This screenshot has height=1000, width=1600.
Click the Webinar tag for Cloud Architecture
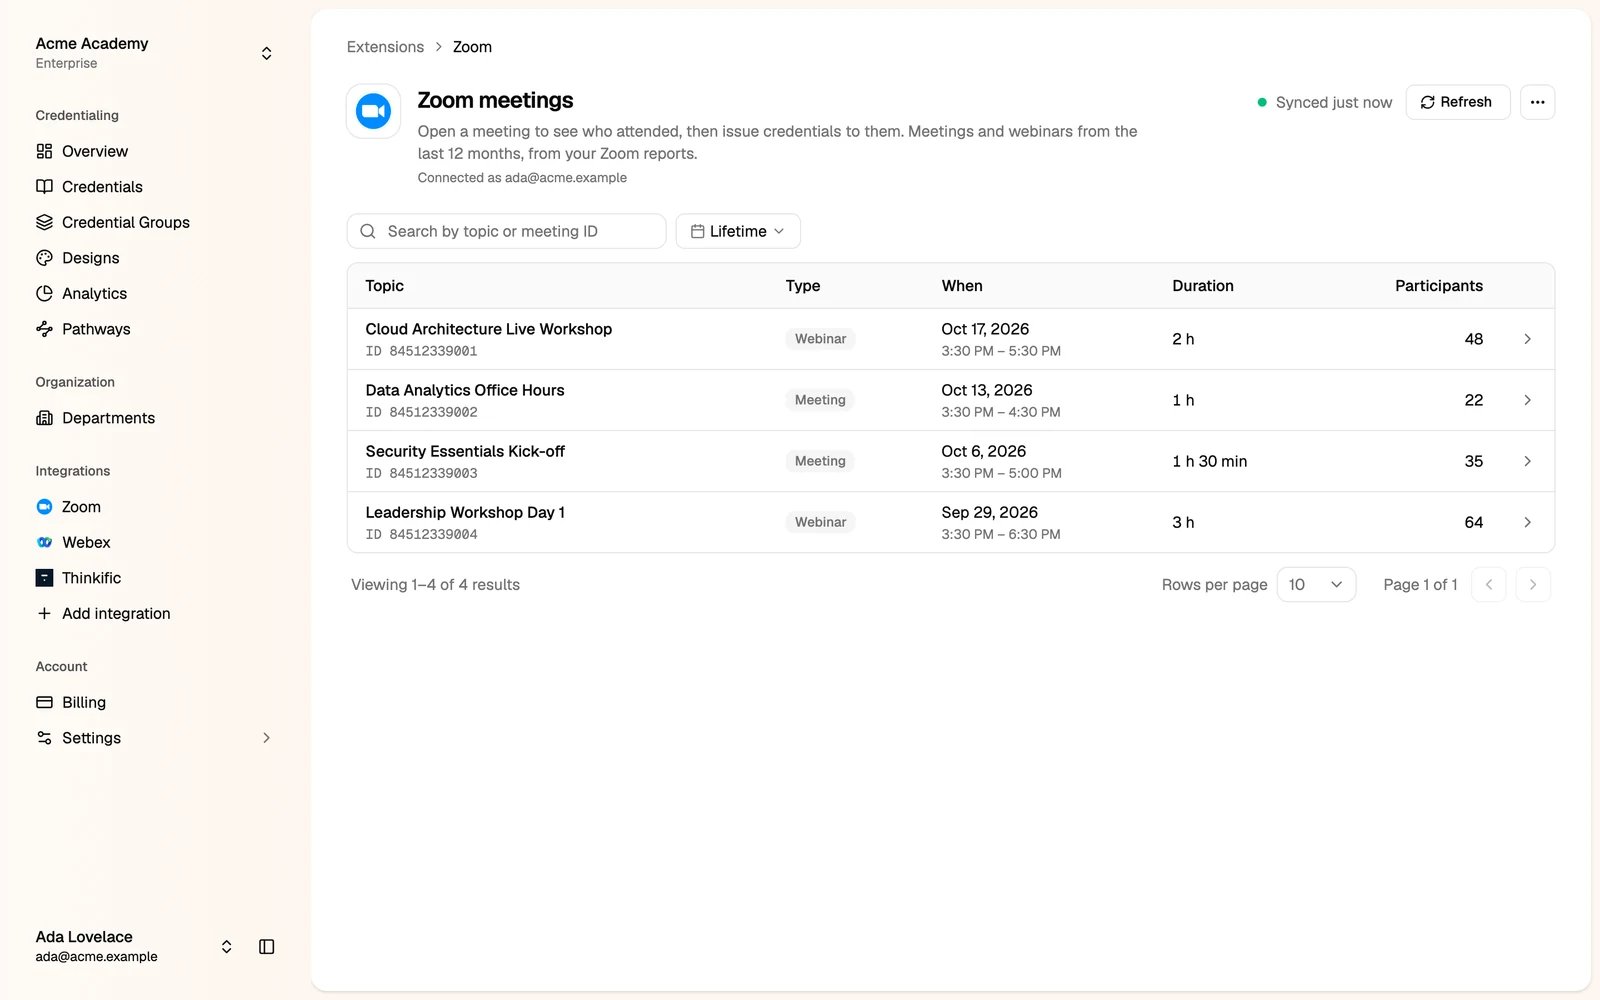(820, 339)
